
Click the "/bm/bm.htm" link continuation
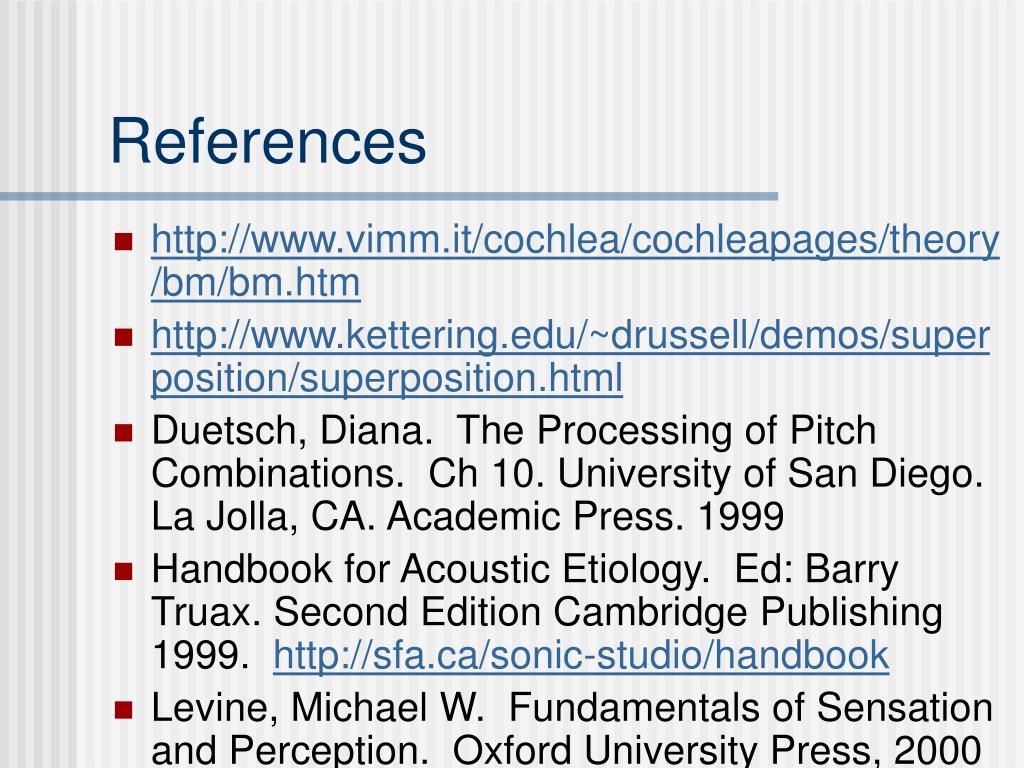click(255, 283)
